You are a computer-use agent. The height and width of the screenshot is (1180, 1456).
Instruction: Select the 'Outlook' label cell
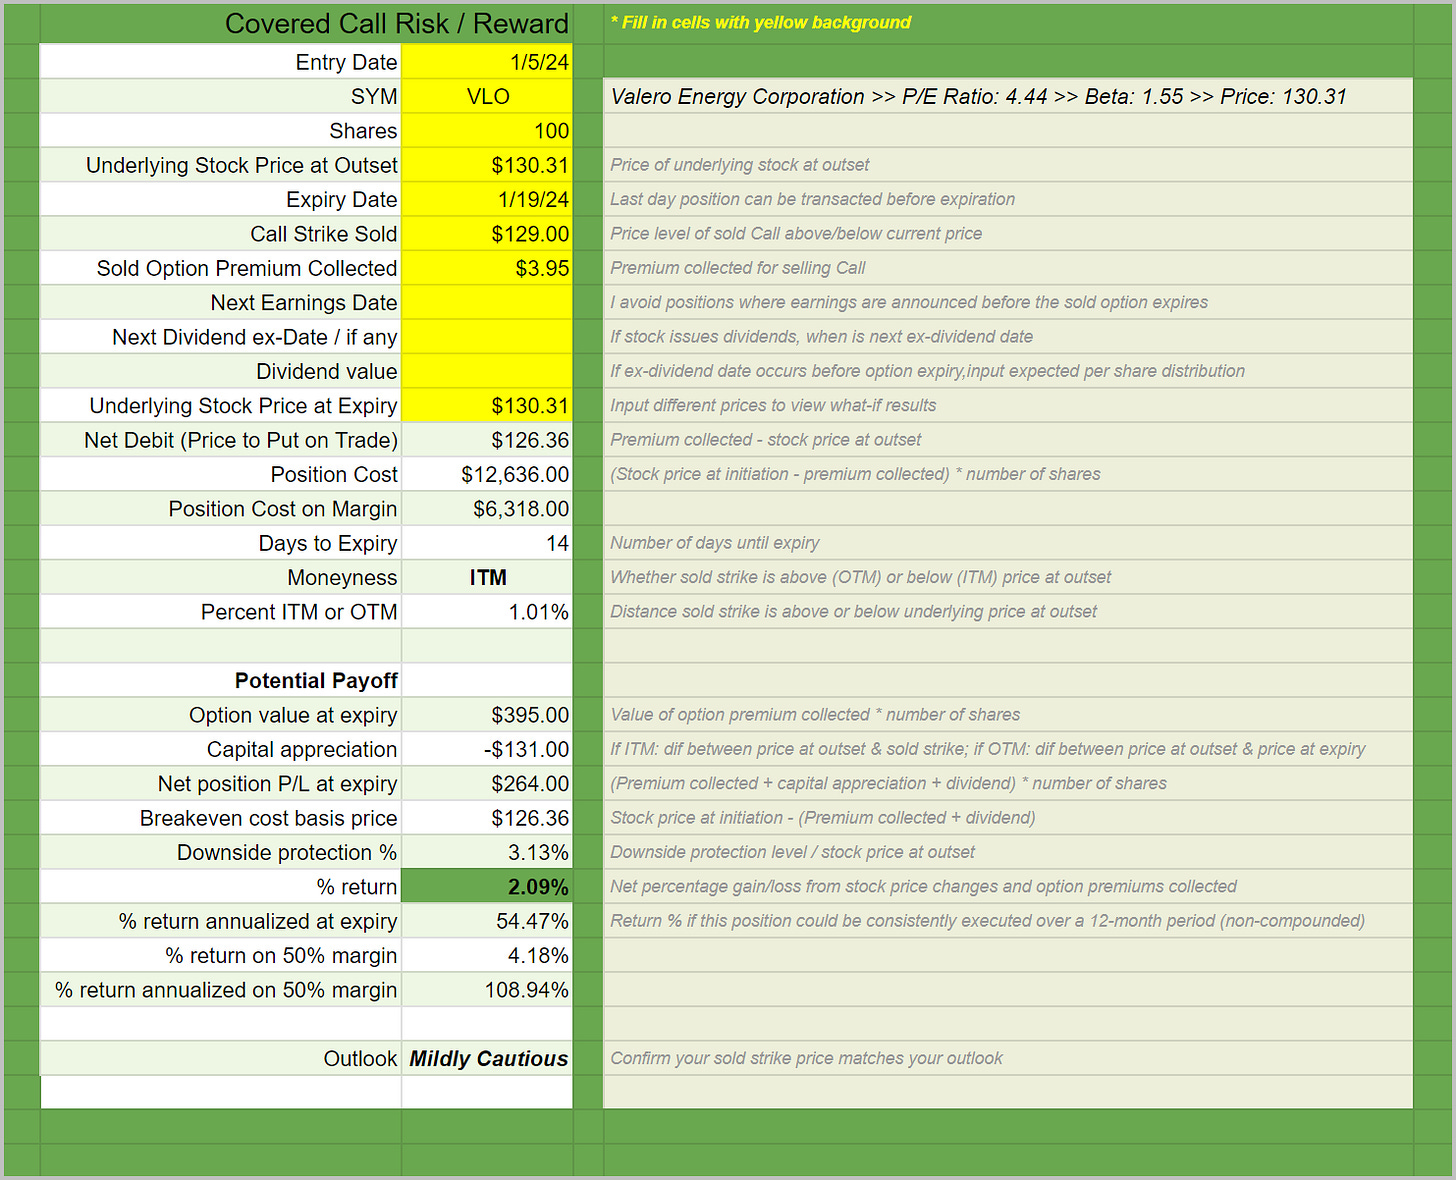pos(220,1058)
